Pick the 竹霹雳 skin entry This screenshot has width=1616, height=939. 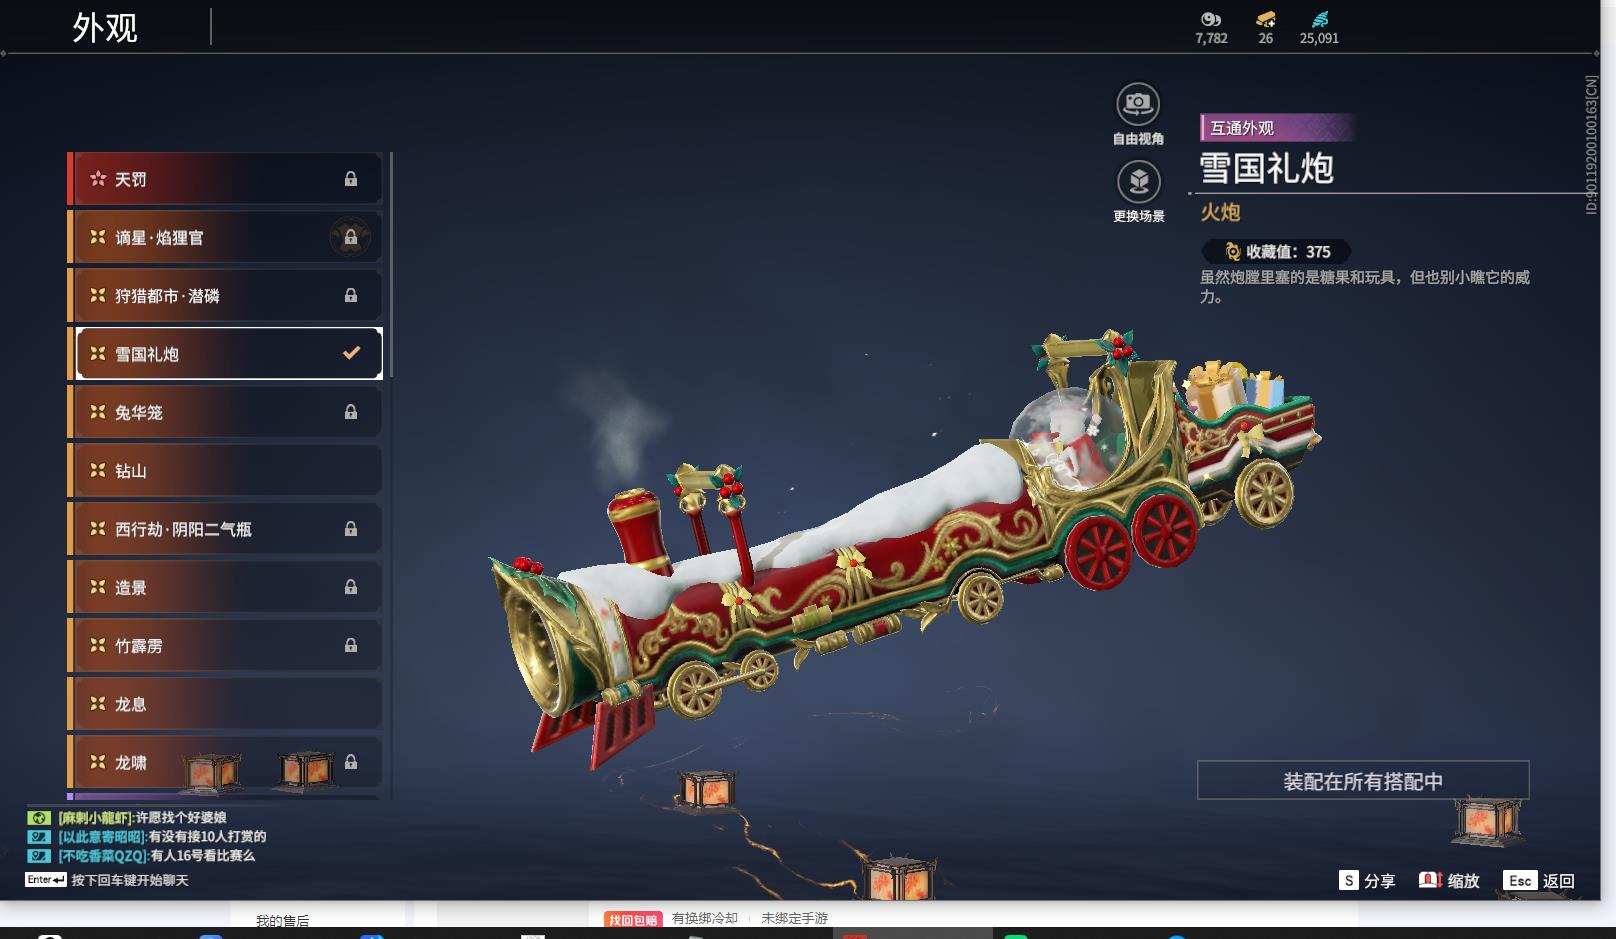pyautogui.click(x=226, y=645)
